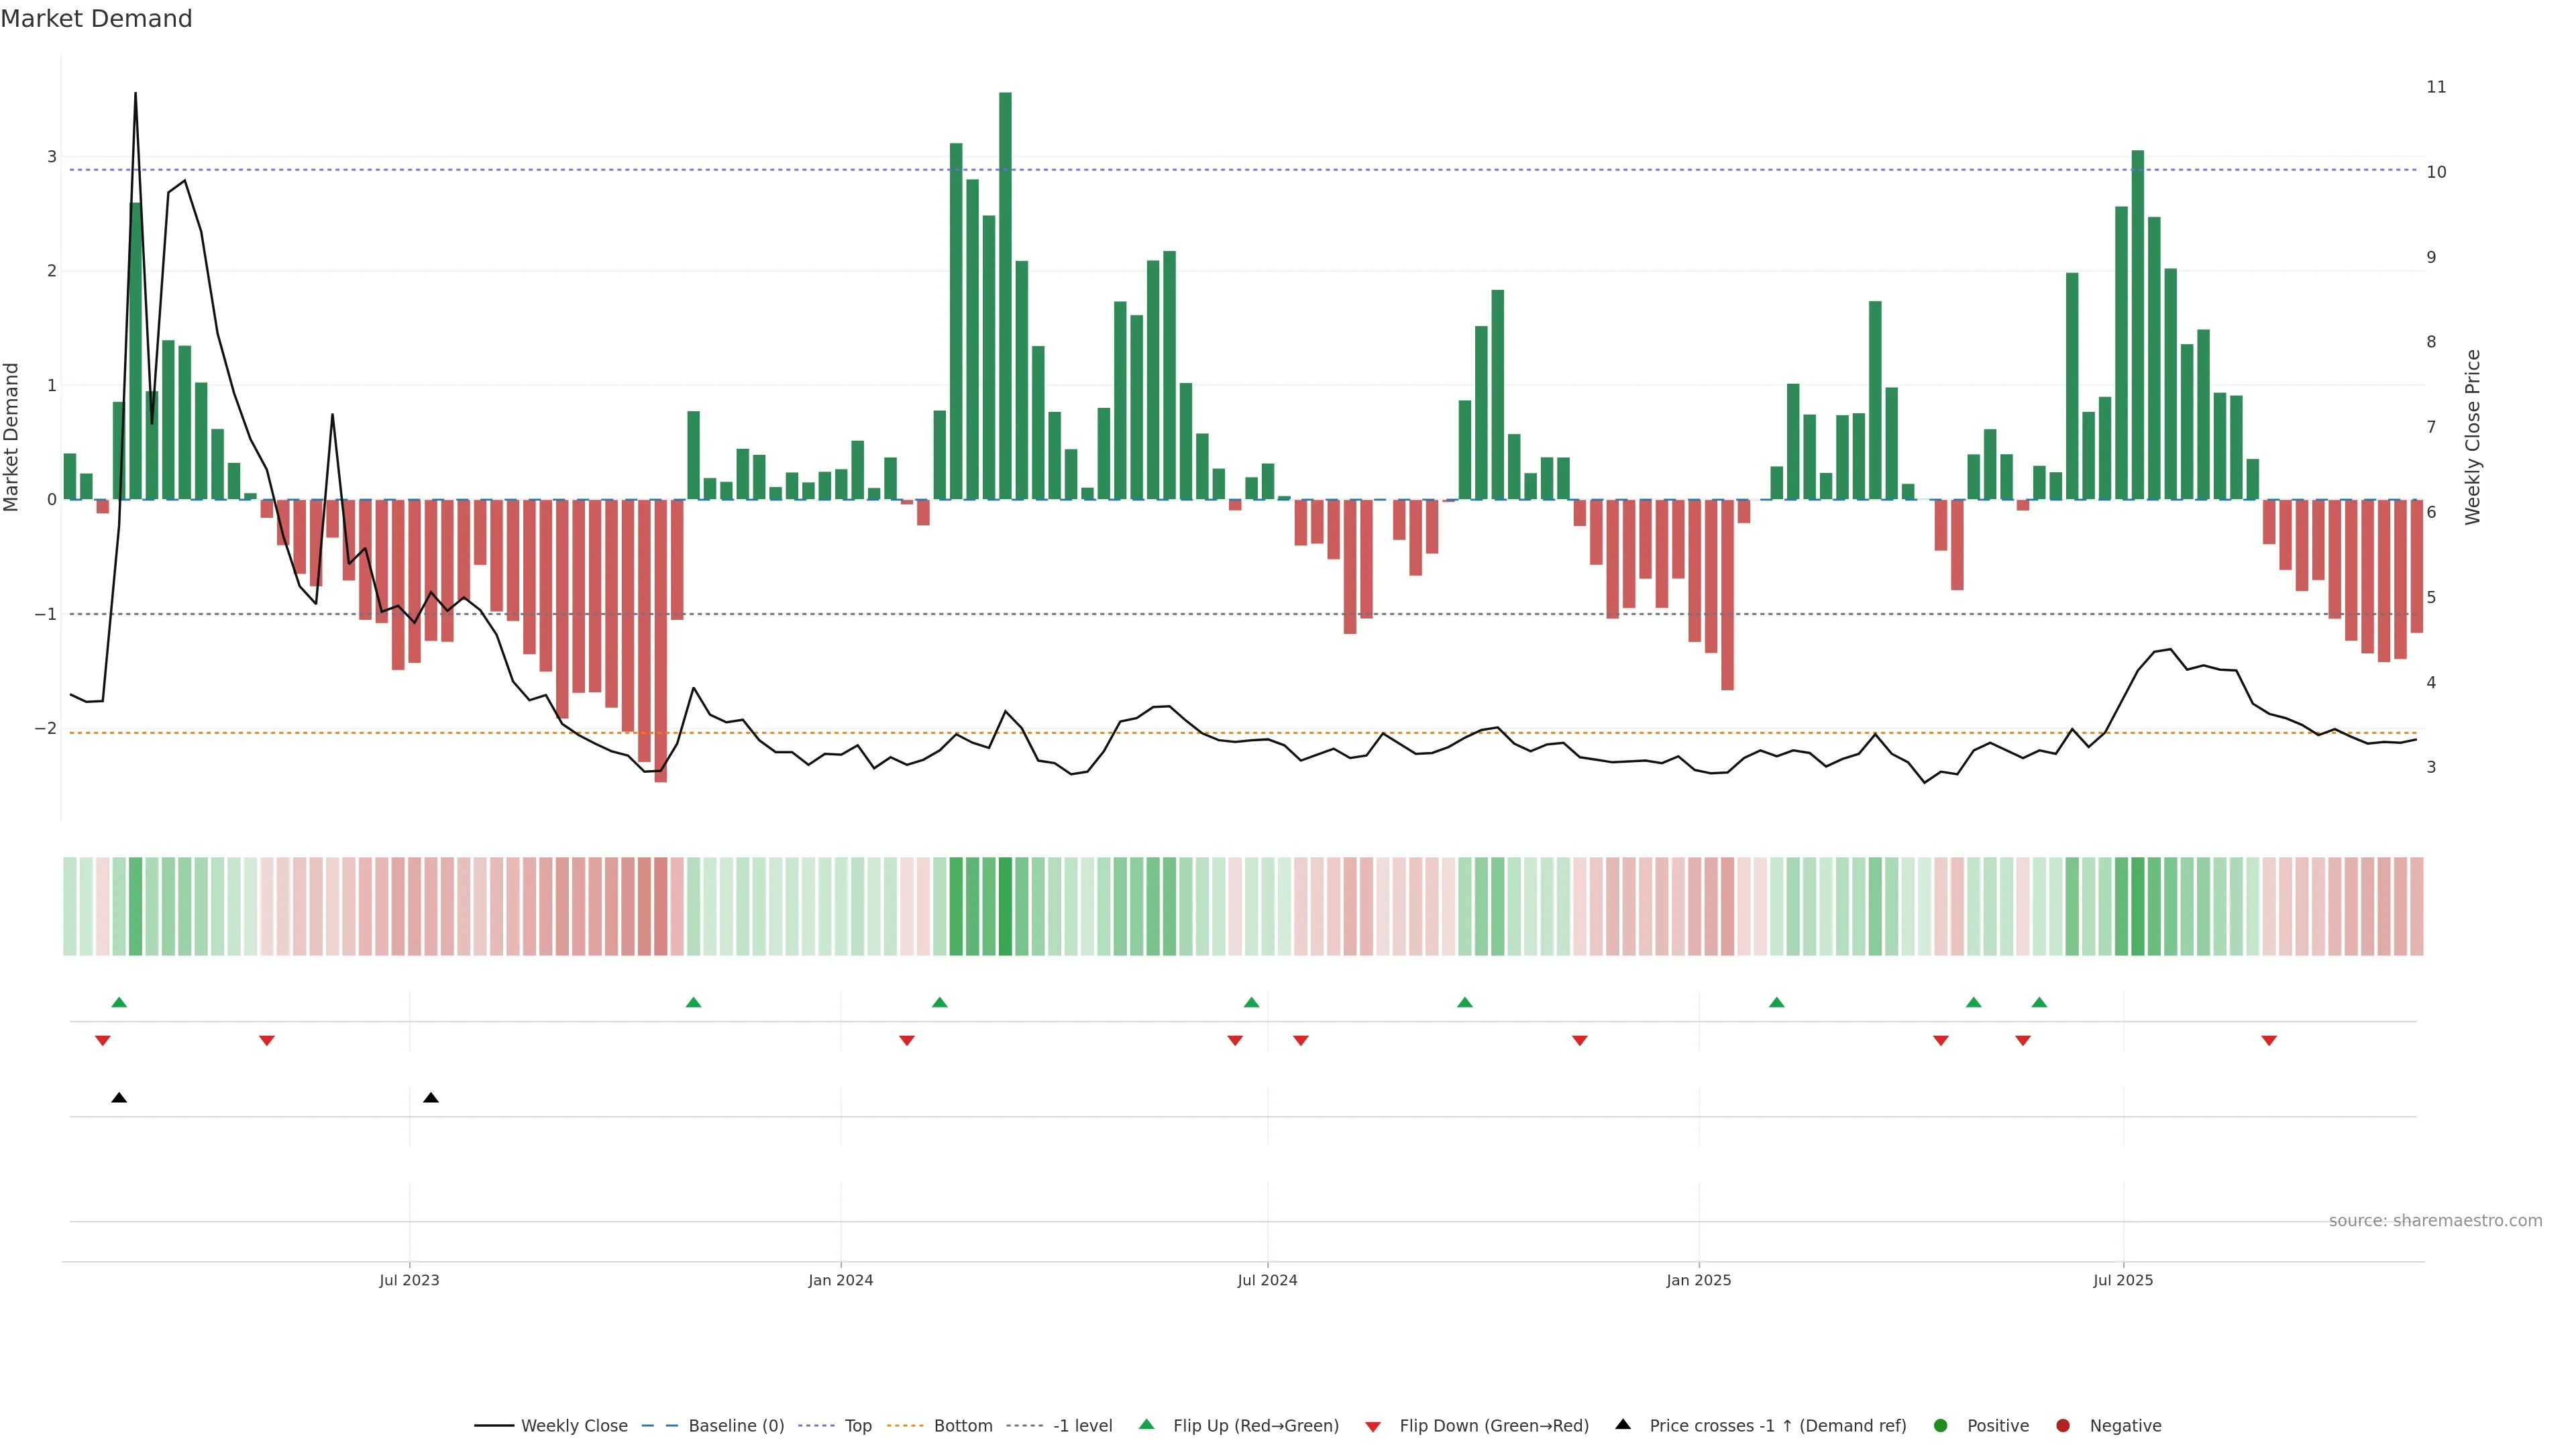The height and width of the screenshot is (1449, 2576).
Task: Click the black triangle marker after Jul 2023
Action: pos(431,1098)
